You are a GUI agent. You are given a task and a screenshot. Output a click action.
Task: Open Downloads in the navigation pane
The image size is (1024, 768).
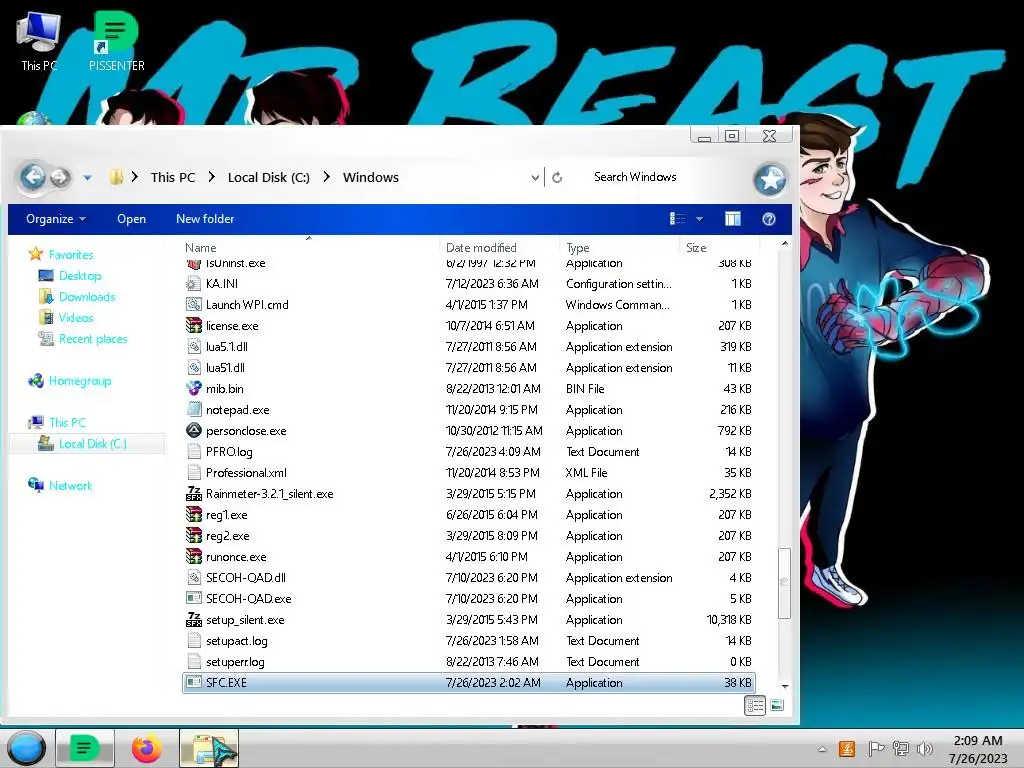87,296
